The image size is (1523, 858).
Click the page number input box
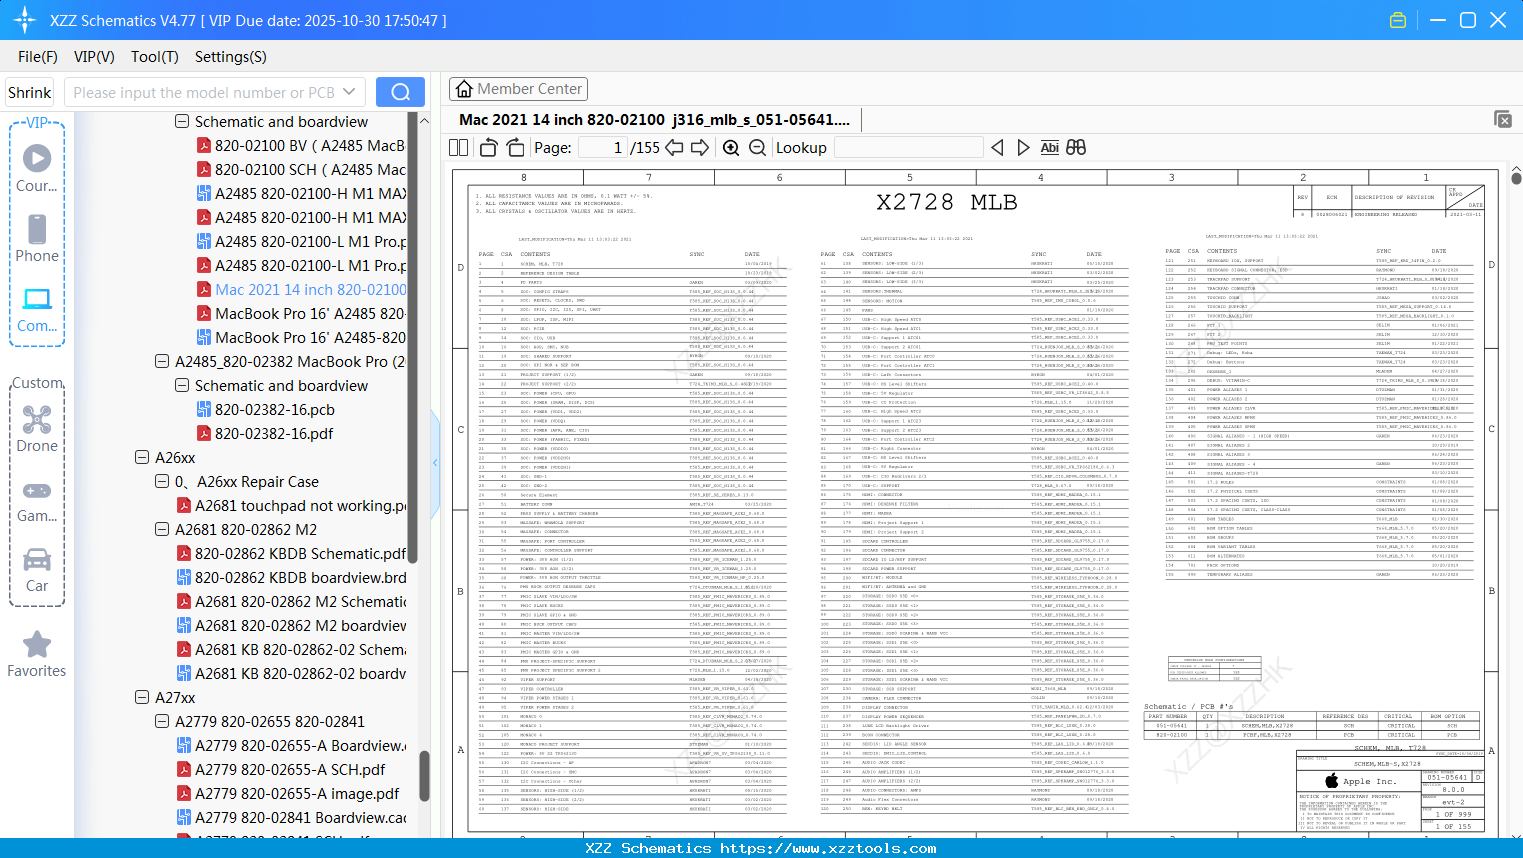coord(601,148)
